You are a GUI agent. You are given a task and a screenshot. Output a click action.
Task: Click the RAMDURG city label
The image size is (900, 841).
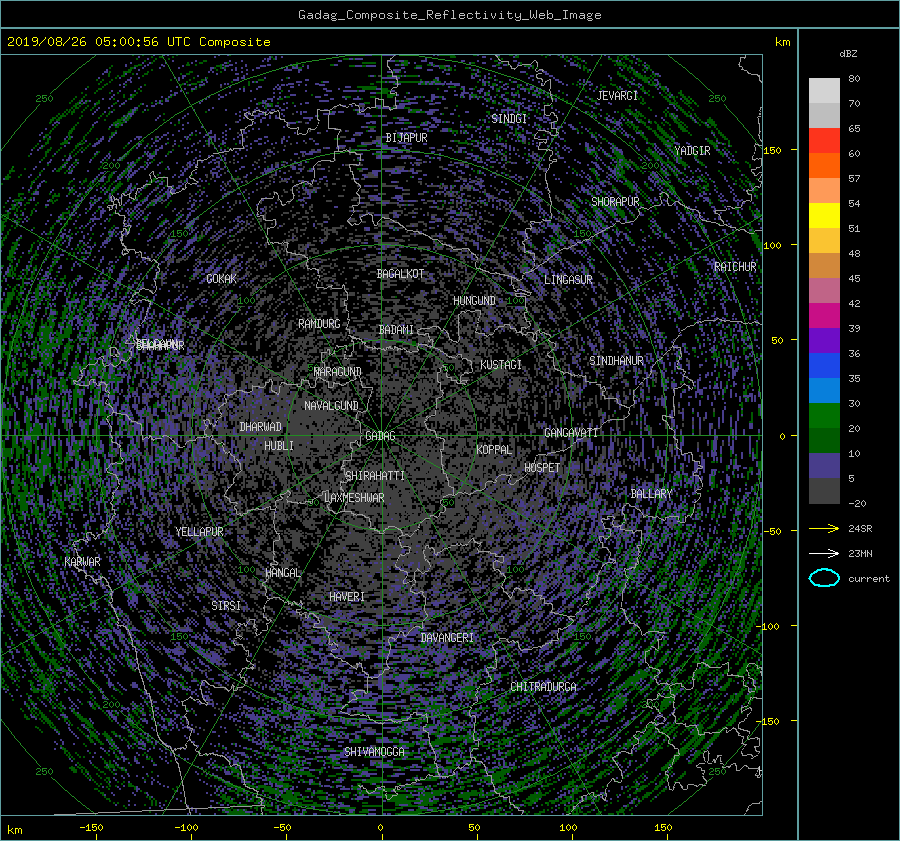[x=319, y=324]
